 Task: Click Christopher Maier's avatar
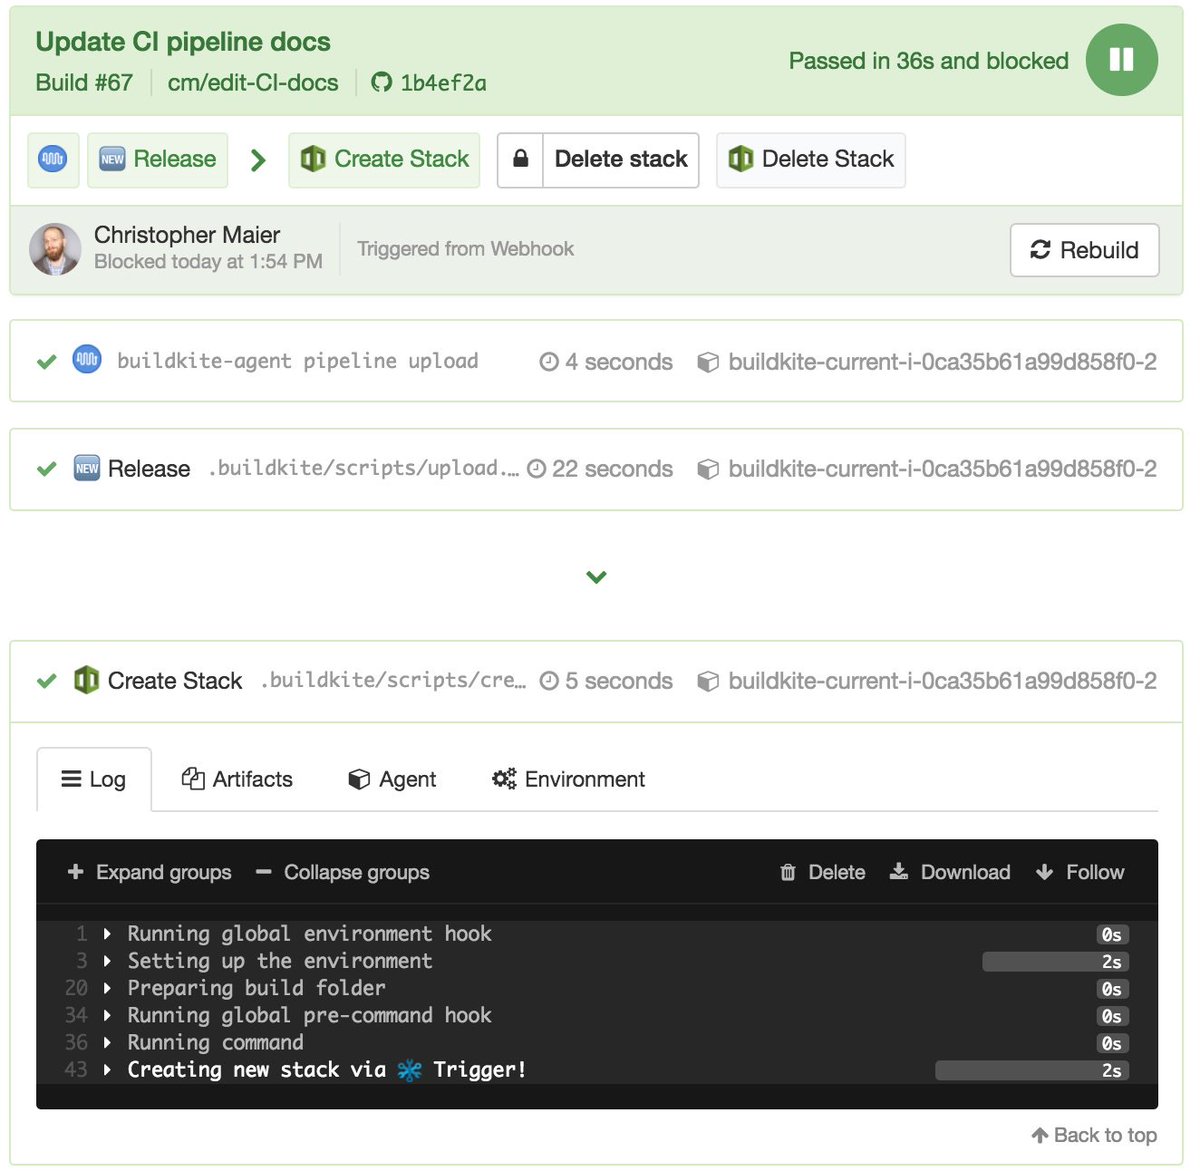point(55,249)
